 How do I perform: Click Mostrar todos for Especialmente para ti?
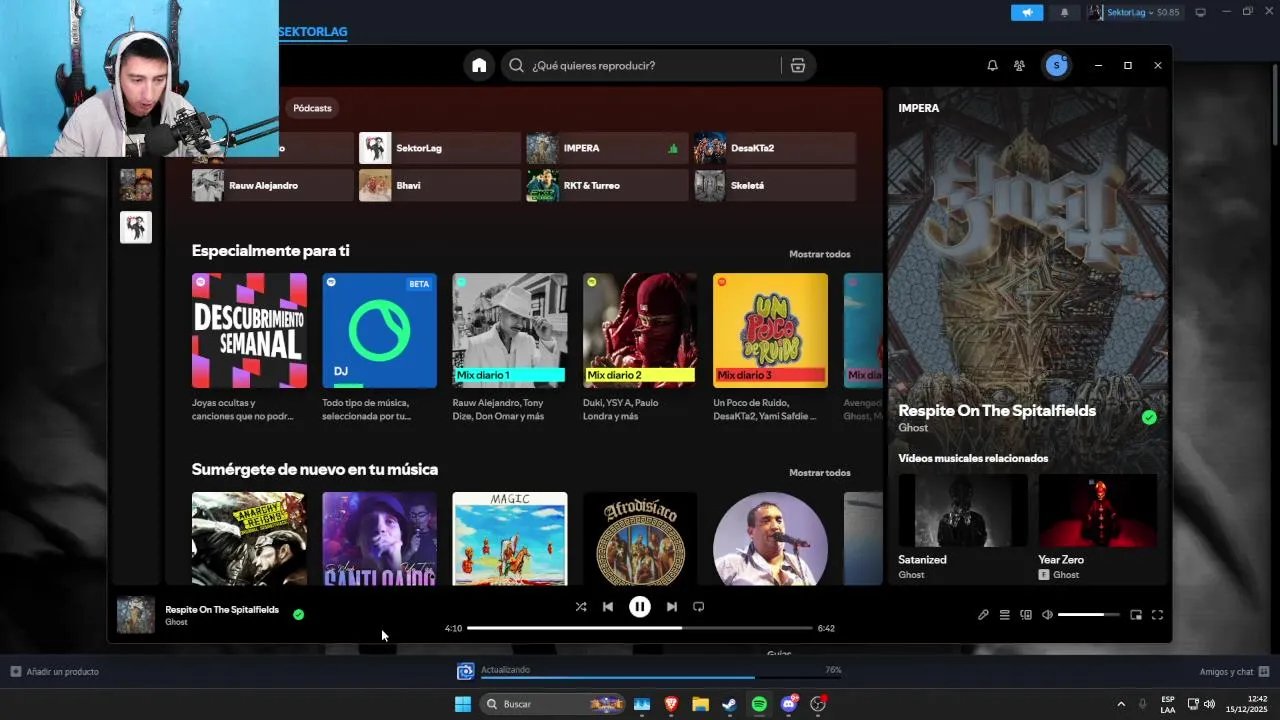click(x=820, y=254)
